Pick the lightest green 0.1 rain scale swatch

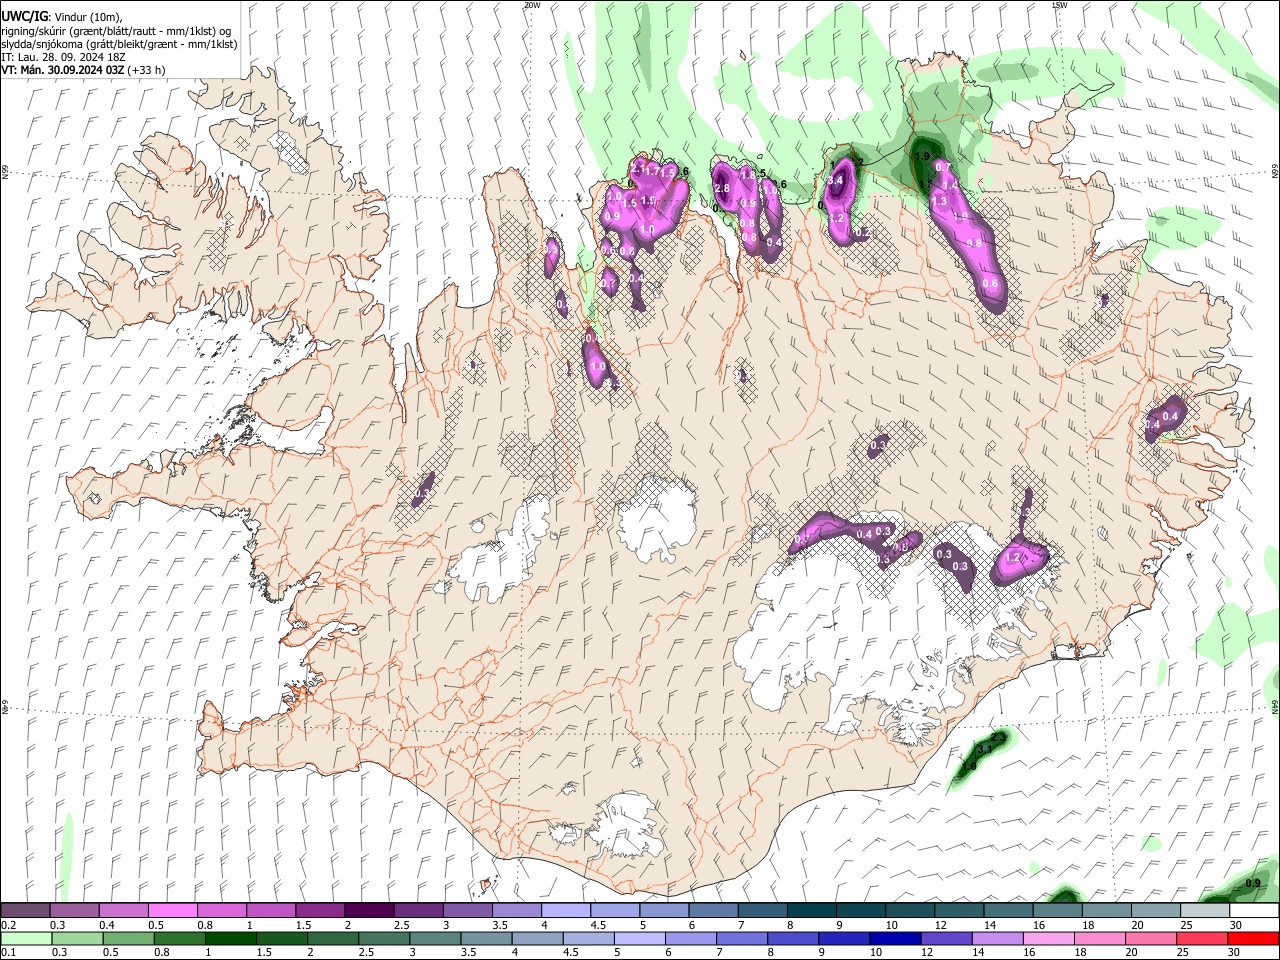pos(26,938)
